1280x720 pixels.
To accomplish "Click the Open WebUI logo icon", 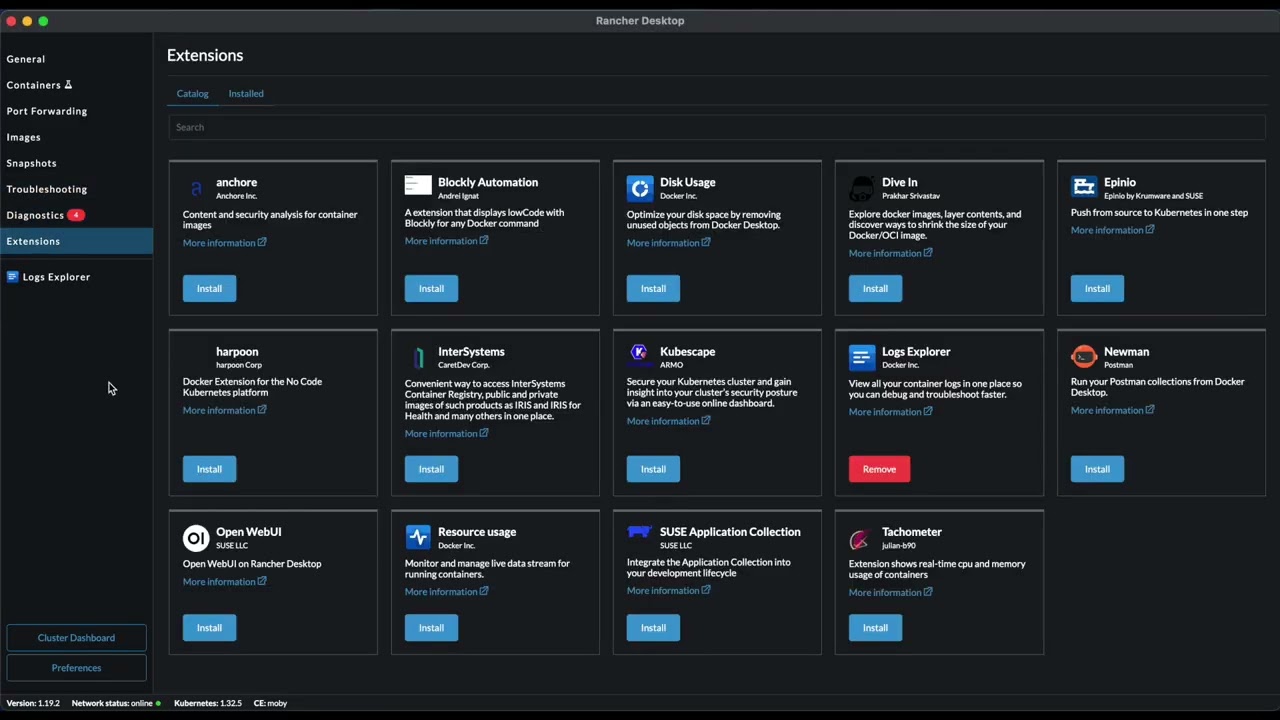I will (x=196, y=538).
